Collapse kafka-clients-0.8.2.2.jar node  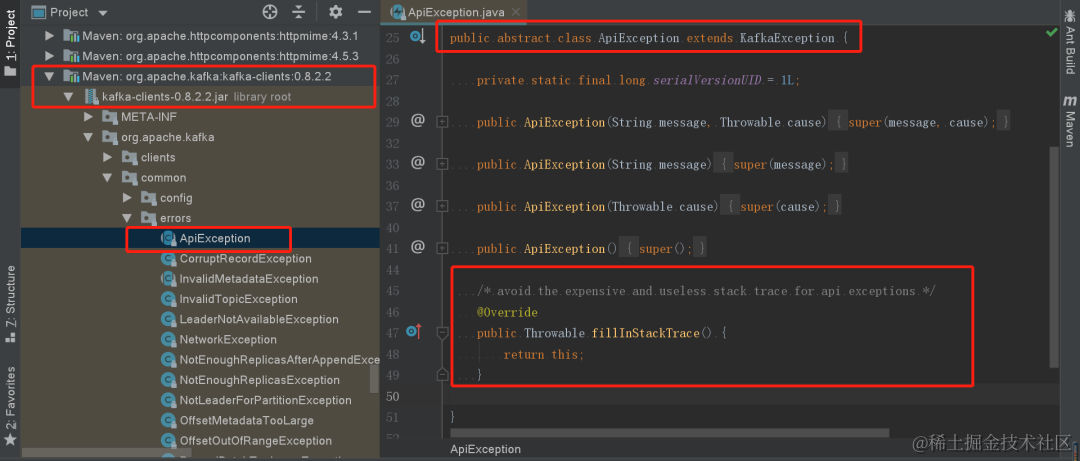tap(68, 96)
